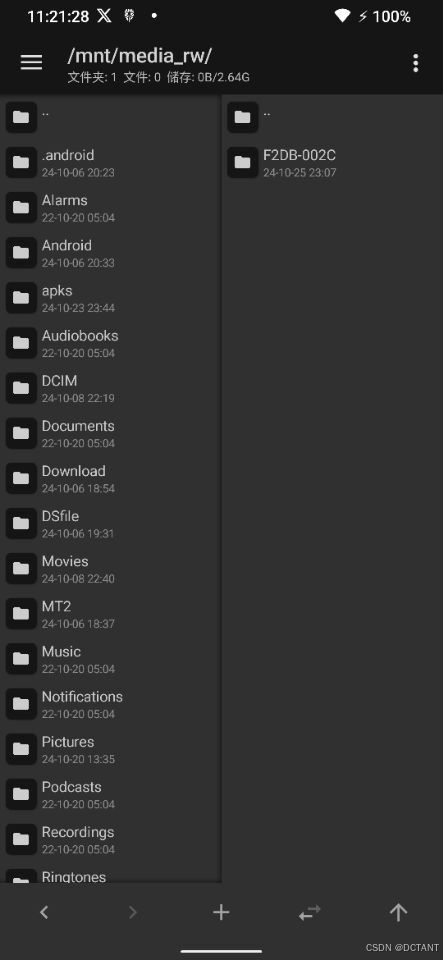443x960 pixels.
Task: Open the .android folder
Action: coord(110,162)
